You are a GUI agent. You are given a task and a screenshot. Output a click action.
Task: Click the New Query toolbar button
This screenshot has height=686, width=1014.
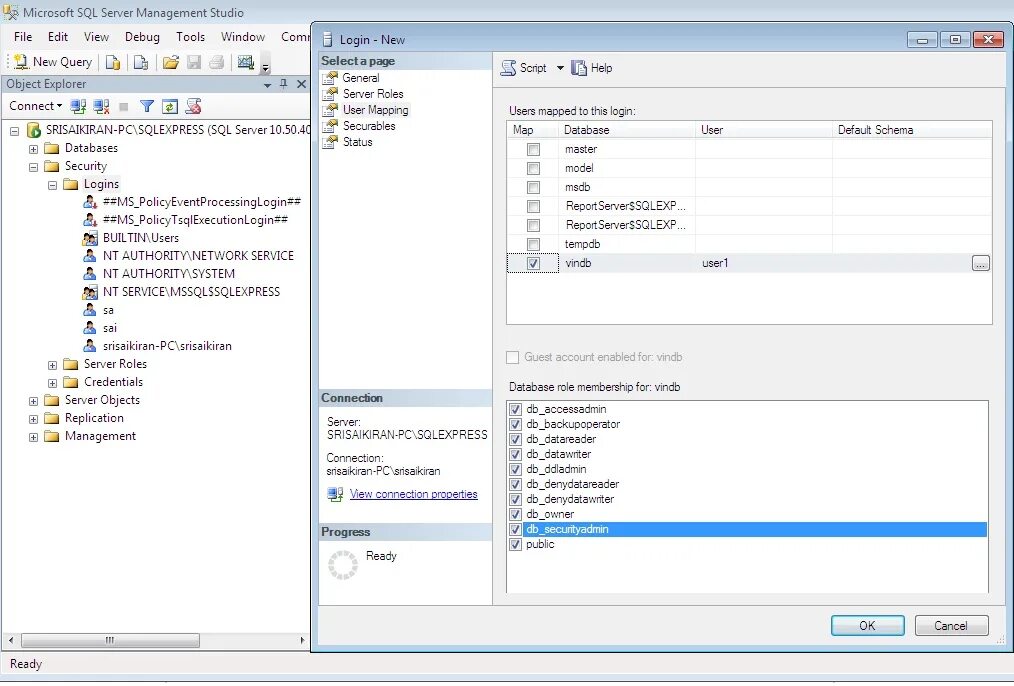53,62
